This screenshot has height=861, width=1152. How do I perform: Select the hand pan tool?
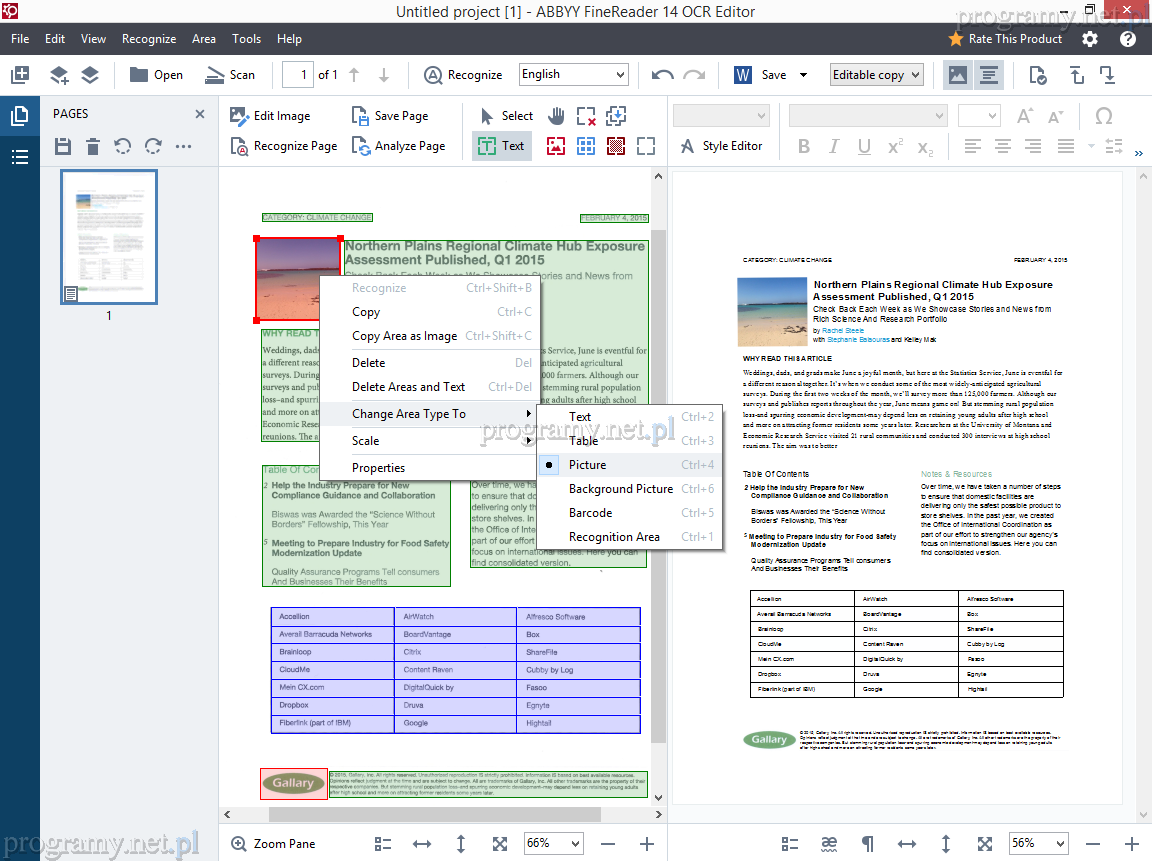point(555,115)
